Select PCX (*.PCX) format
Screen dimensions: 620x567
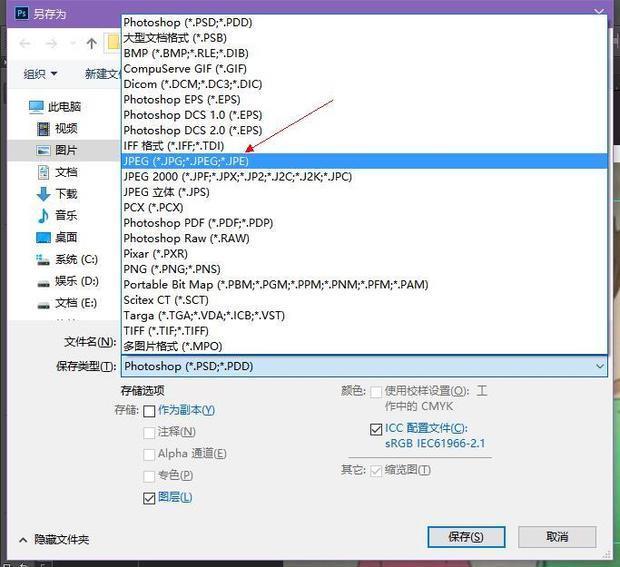pyautogui.click(x=364, y=208)
